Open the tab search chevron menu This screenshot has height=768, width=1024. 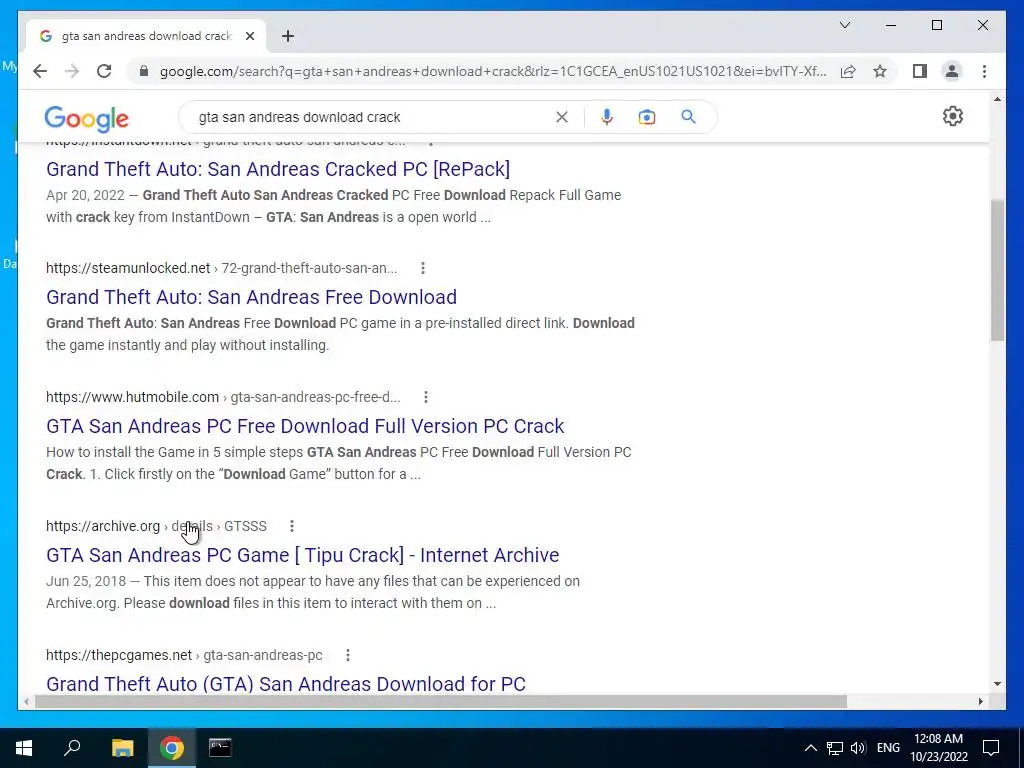844,25
